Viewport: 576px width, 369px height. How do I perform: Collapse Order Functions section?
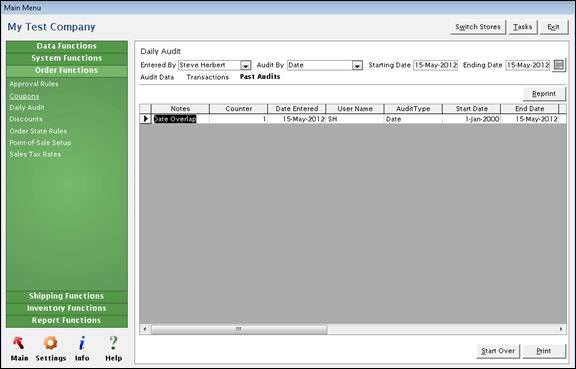(x=67, y=70)
